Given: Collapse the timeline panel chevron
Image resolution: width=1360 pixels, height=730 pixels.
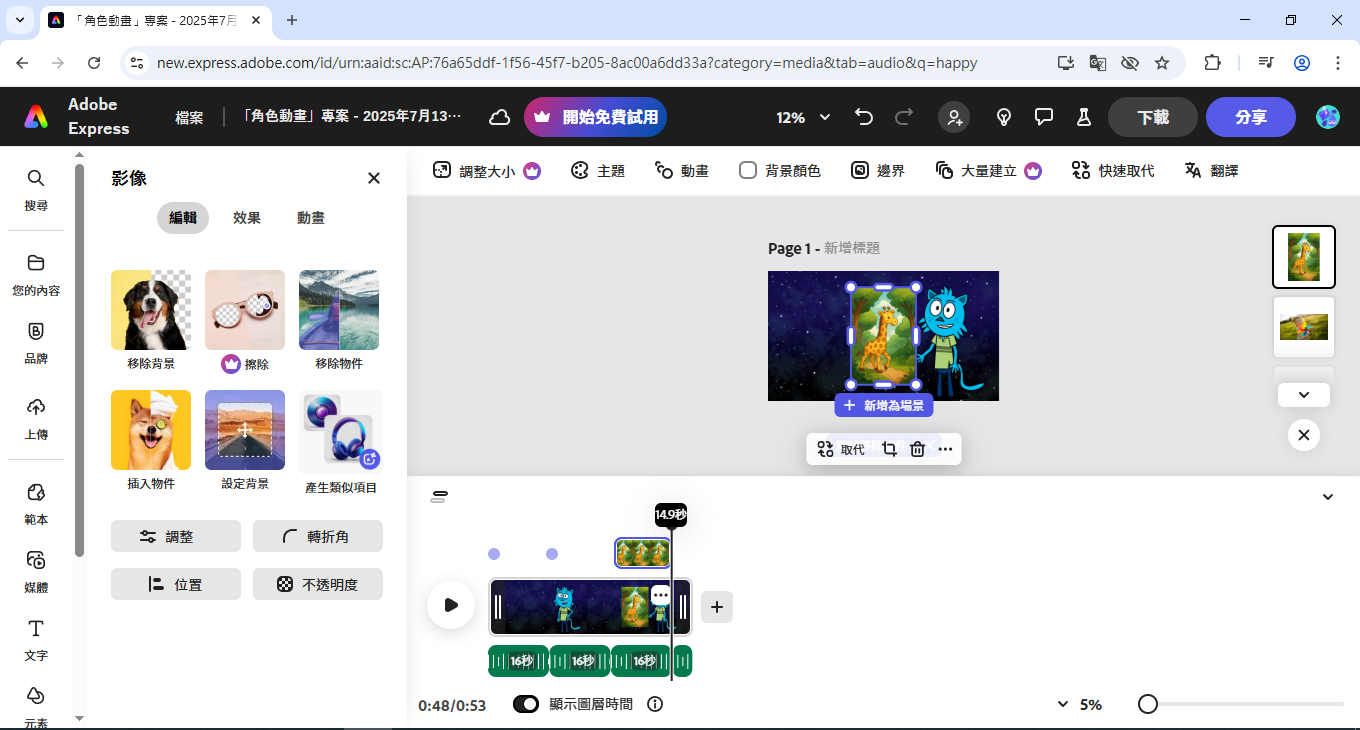Looking at the screenshot, I should click(x=1328, y=497).
